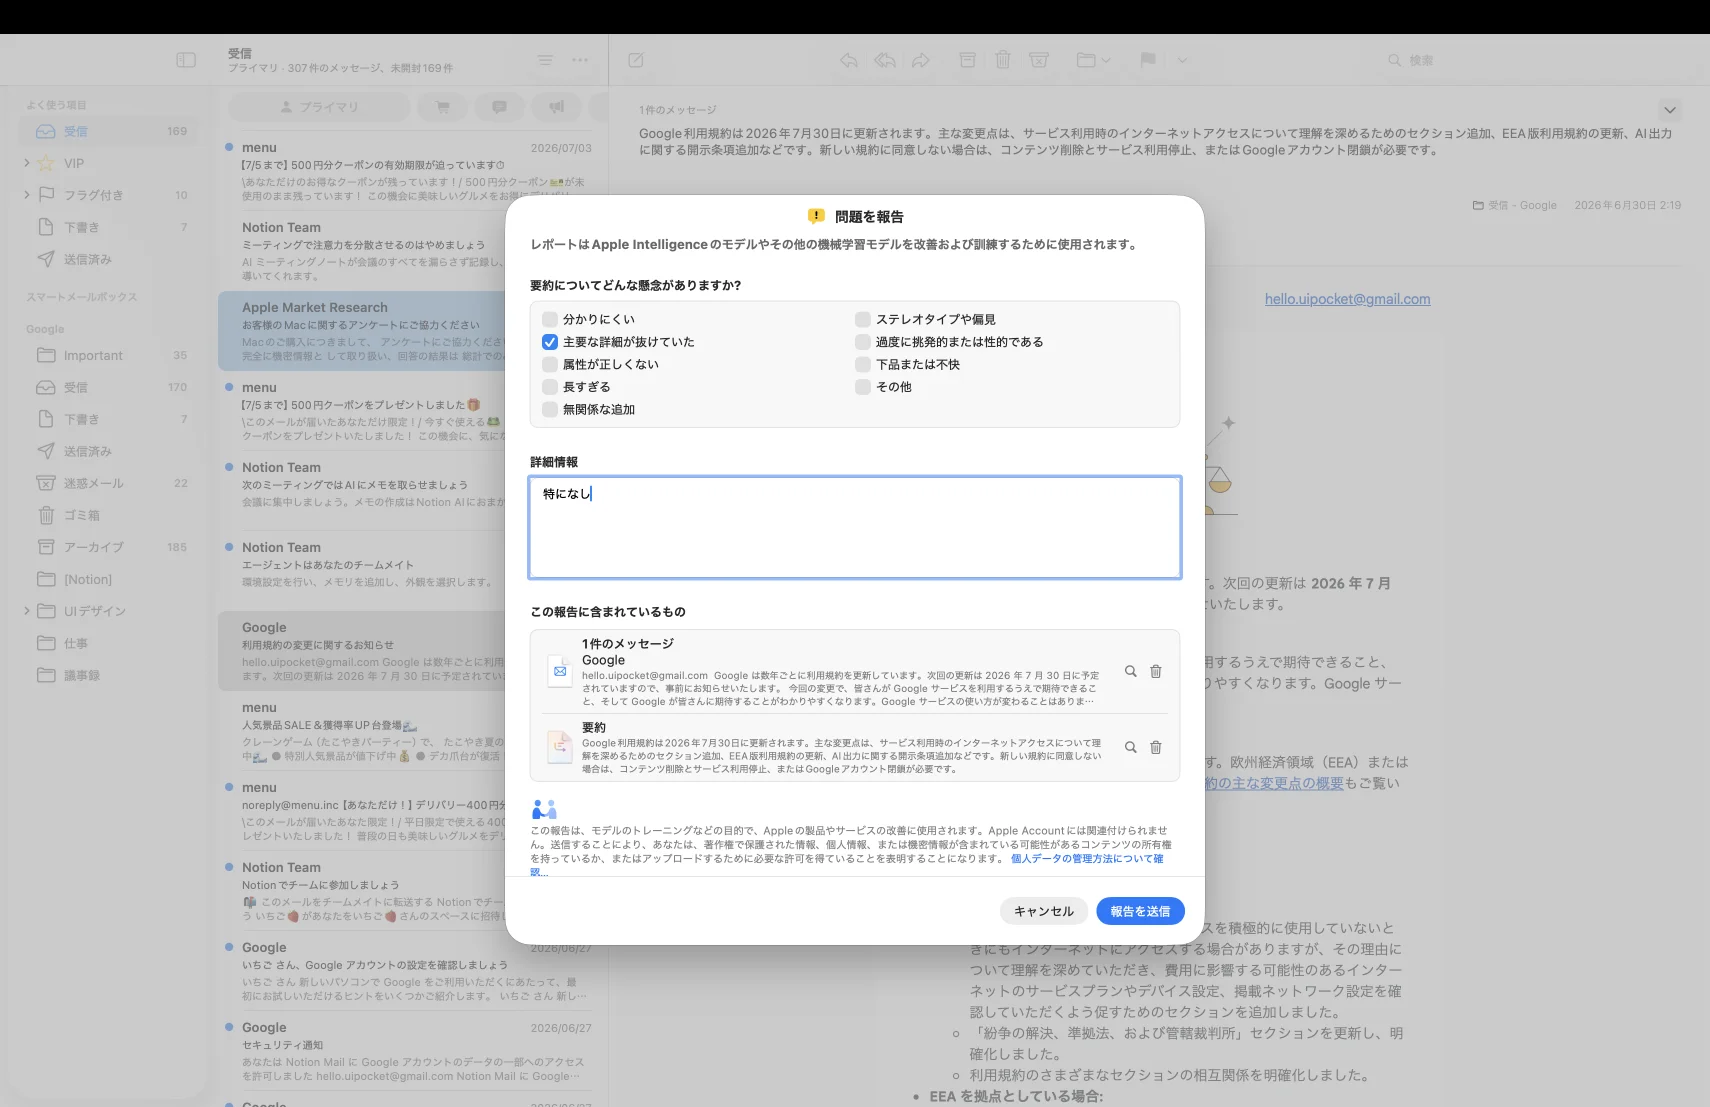
Task: Open the Google 受信 folder with 170 count
Action: [x=109, y=387]
